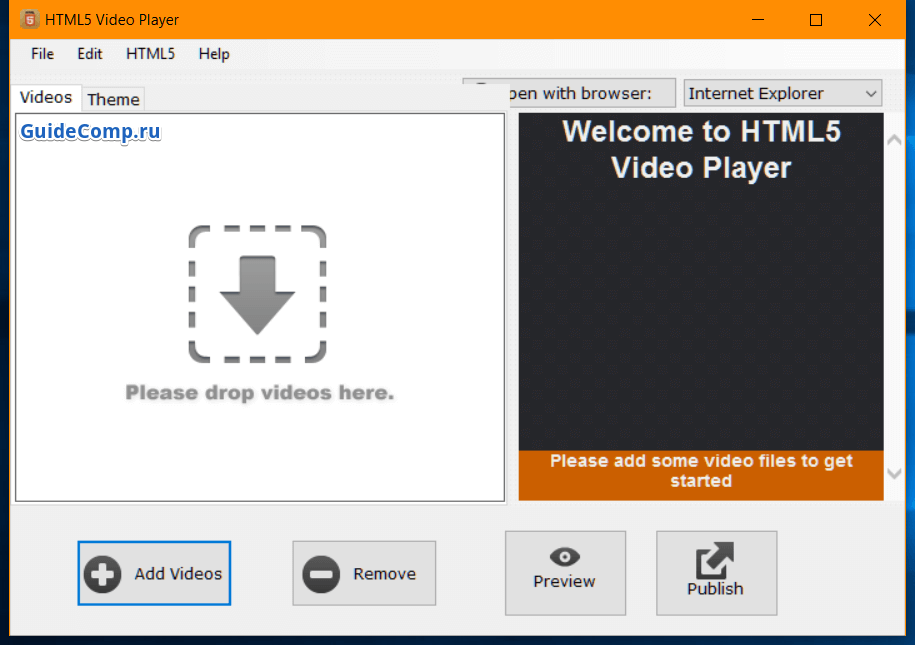Viewport: 915px width, 645px height.
Task: Click the plus icon on Add Videos
Action: click(x=103, y=574)
